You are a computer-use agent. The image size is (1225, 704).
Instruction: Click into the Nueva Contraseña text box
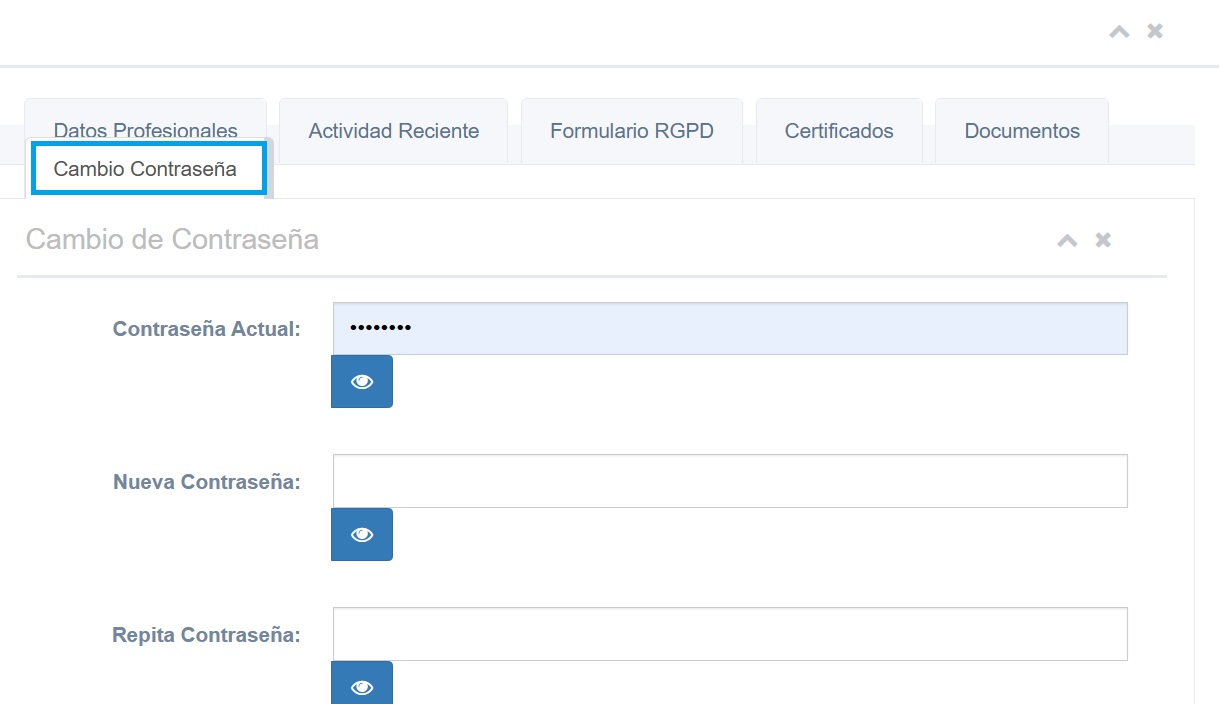tap(730, 481)
